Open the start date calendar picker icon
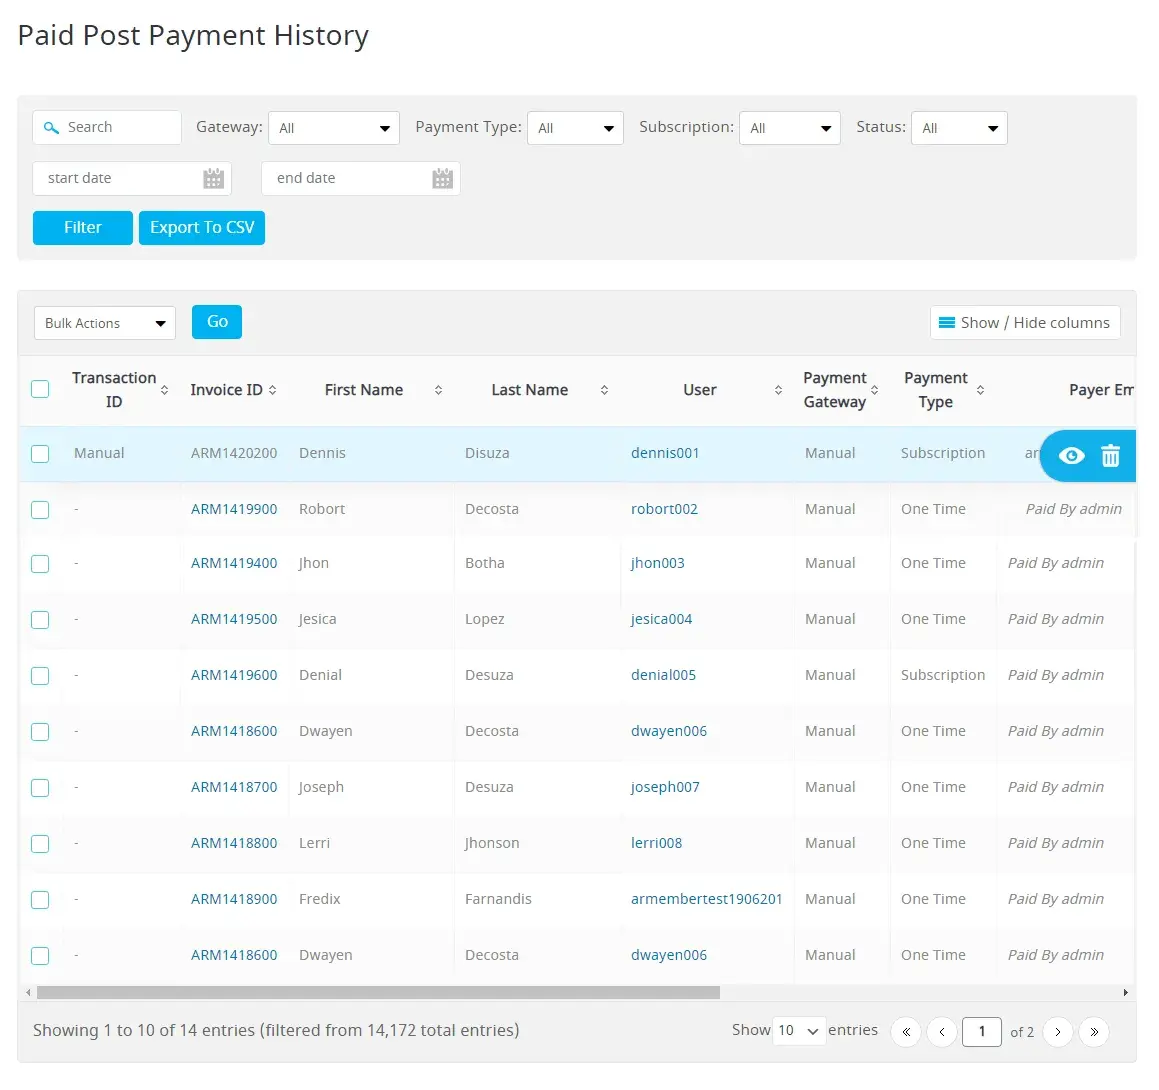1159x1090 pixels. point(213,179)
